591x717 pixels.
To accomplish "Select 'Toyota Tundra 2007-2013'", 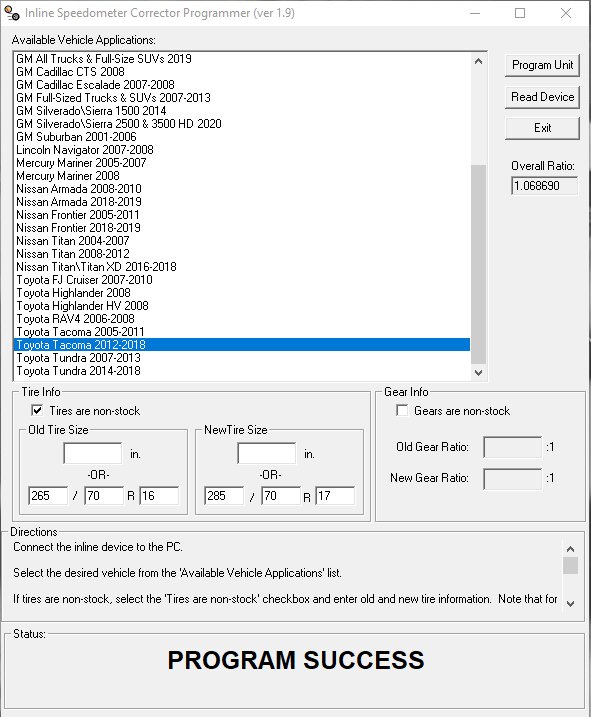I will click(x=242, y=358).
